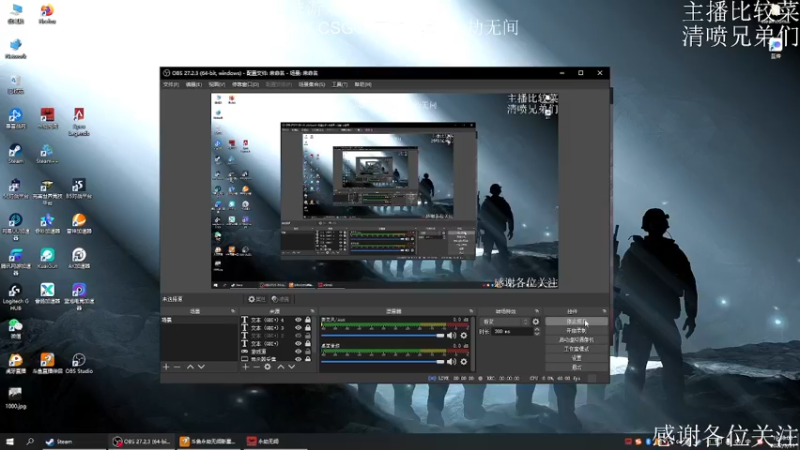The height and width of the screenshot is (450, 800).
Task: Switch to OBS 27.2.3 taskbar button
Action: tap(141, 441)
